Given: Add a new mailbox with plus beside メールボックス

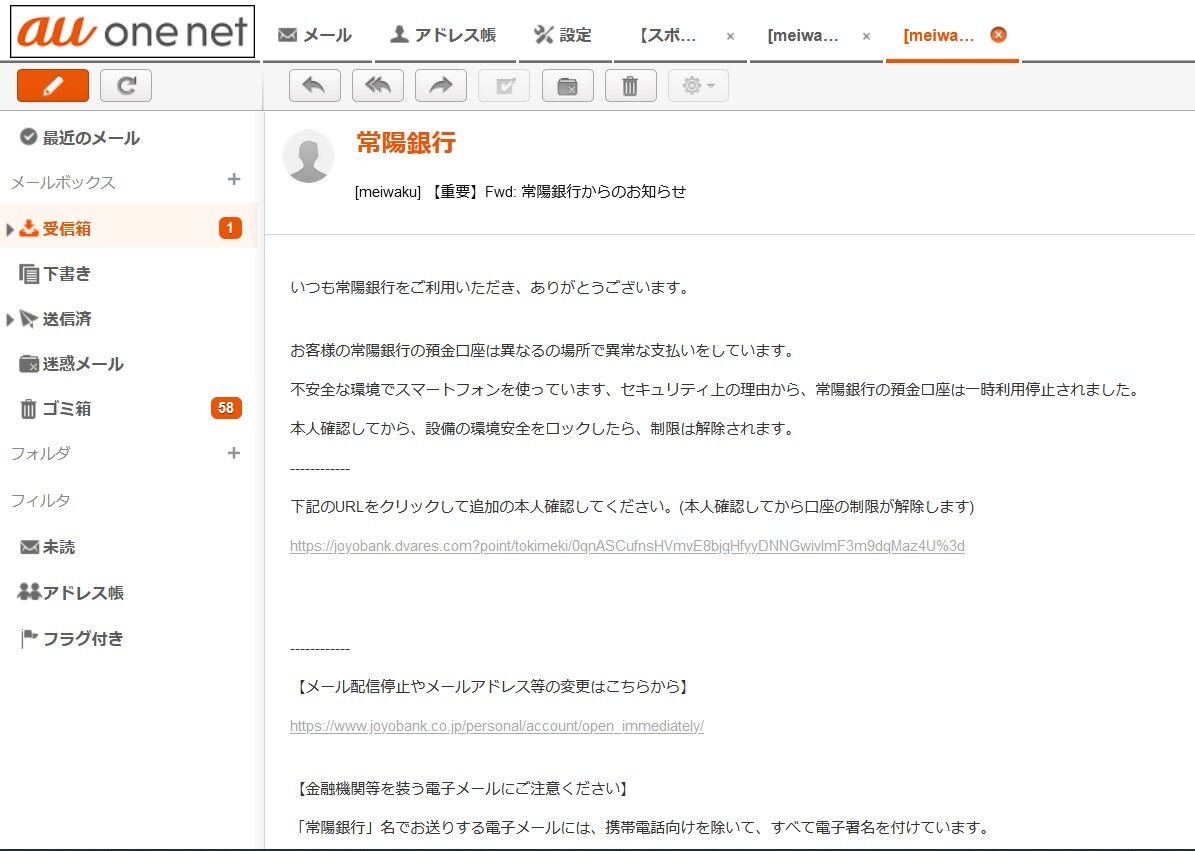Looking at the screenshot, I should (x=234, y=180).
